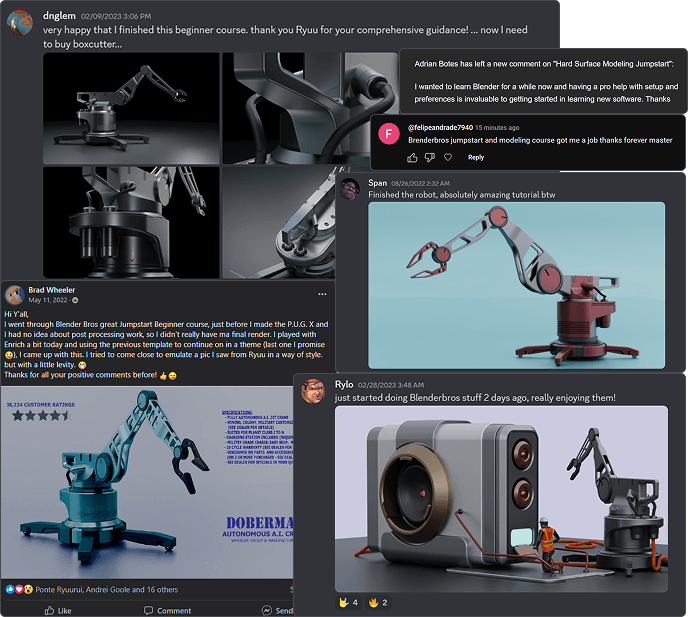
Task: Click the public globe icon beside May 11, 2022
Action: [75, 300]
